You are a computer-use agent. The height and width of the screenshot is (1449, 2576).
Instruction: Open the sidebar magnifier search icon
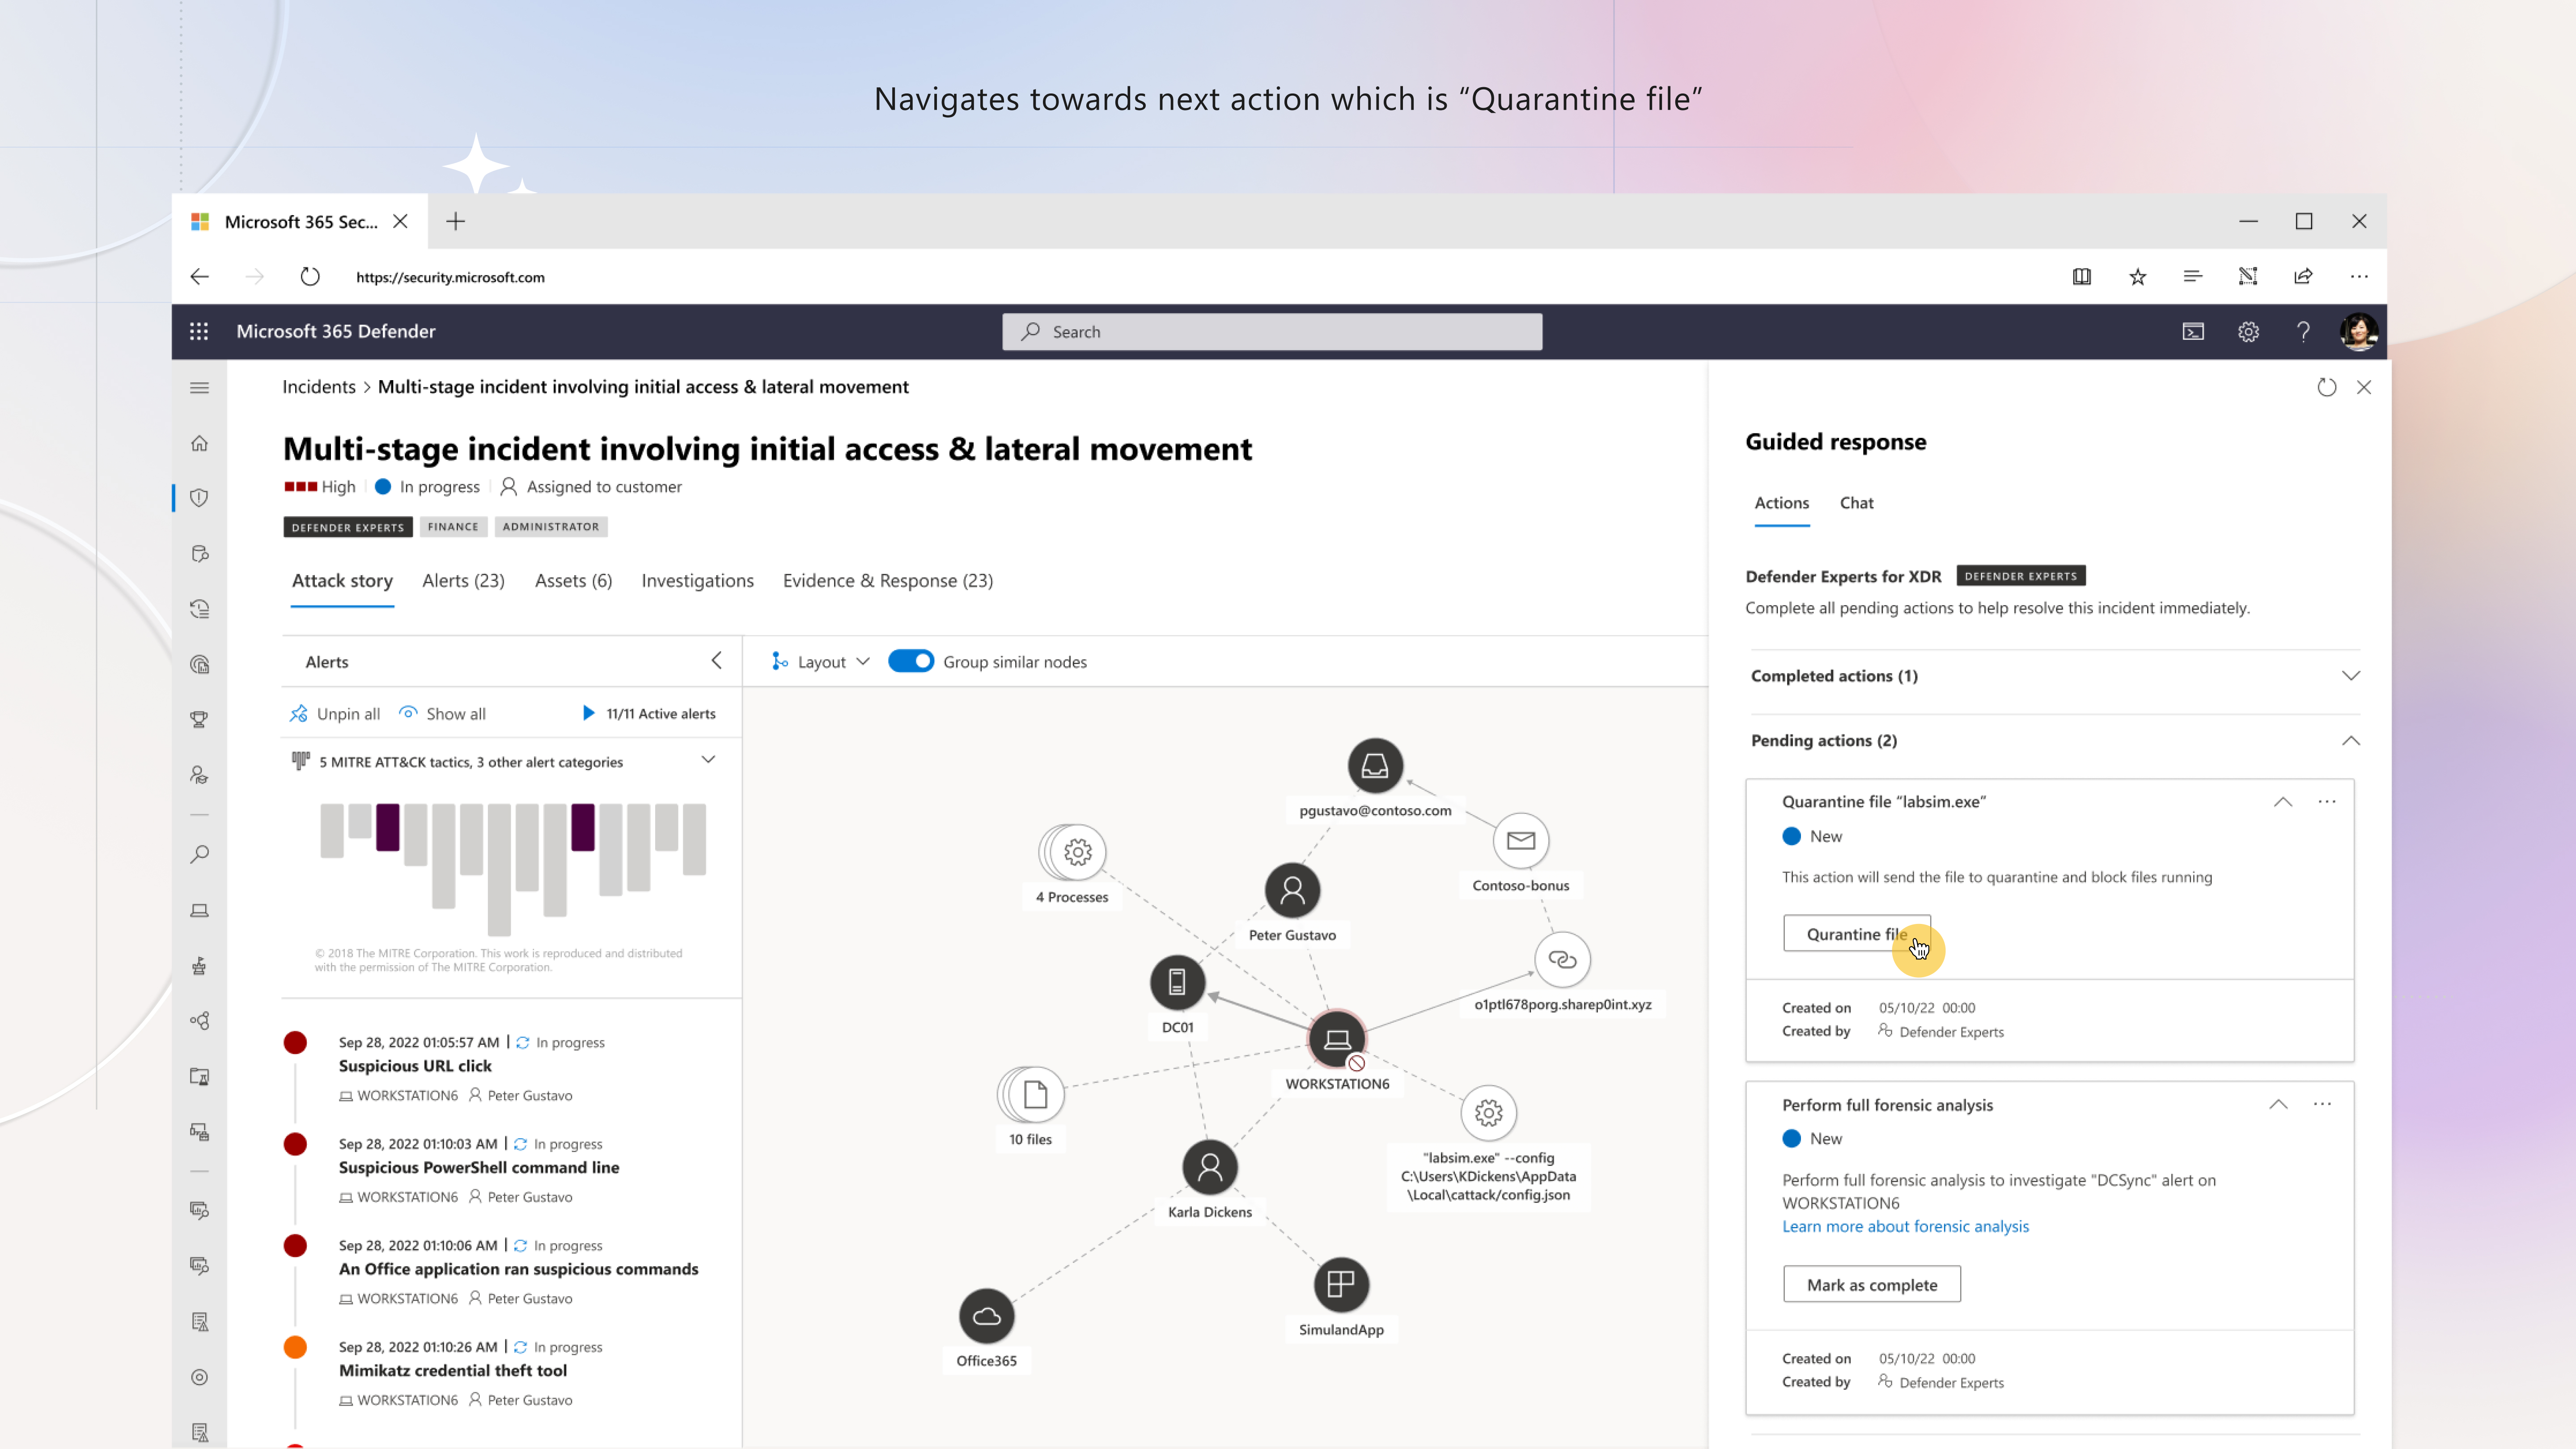pos(199,854)
